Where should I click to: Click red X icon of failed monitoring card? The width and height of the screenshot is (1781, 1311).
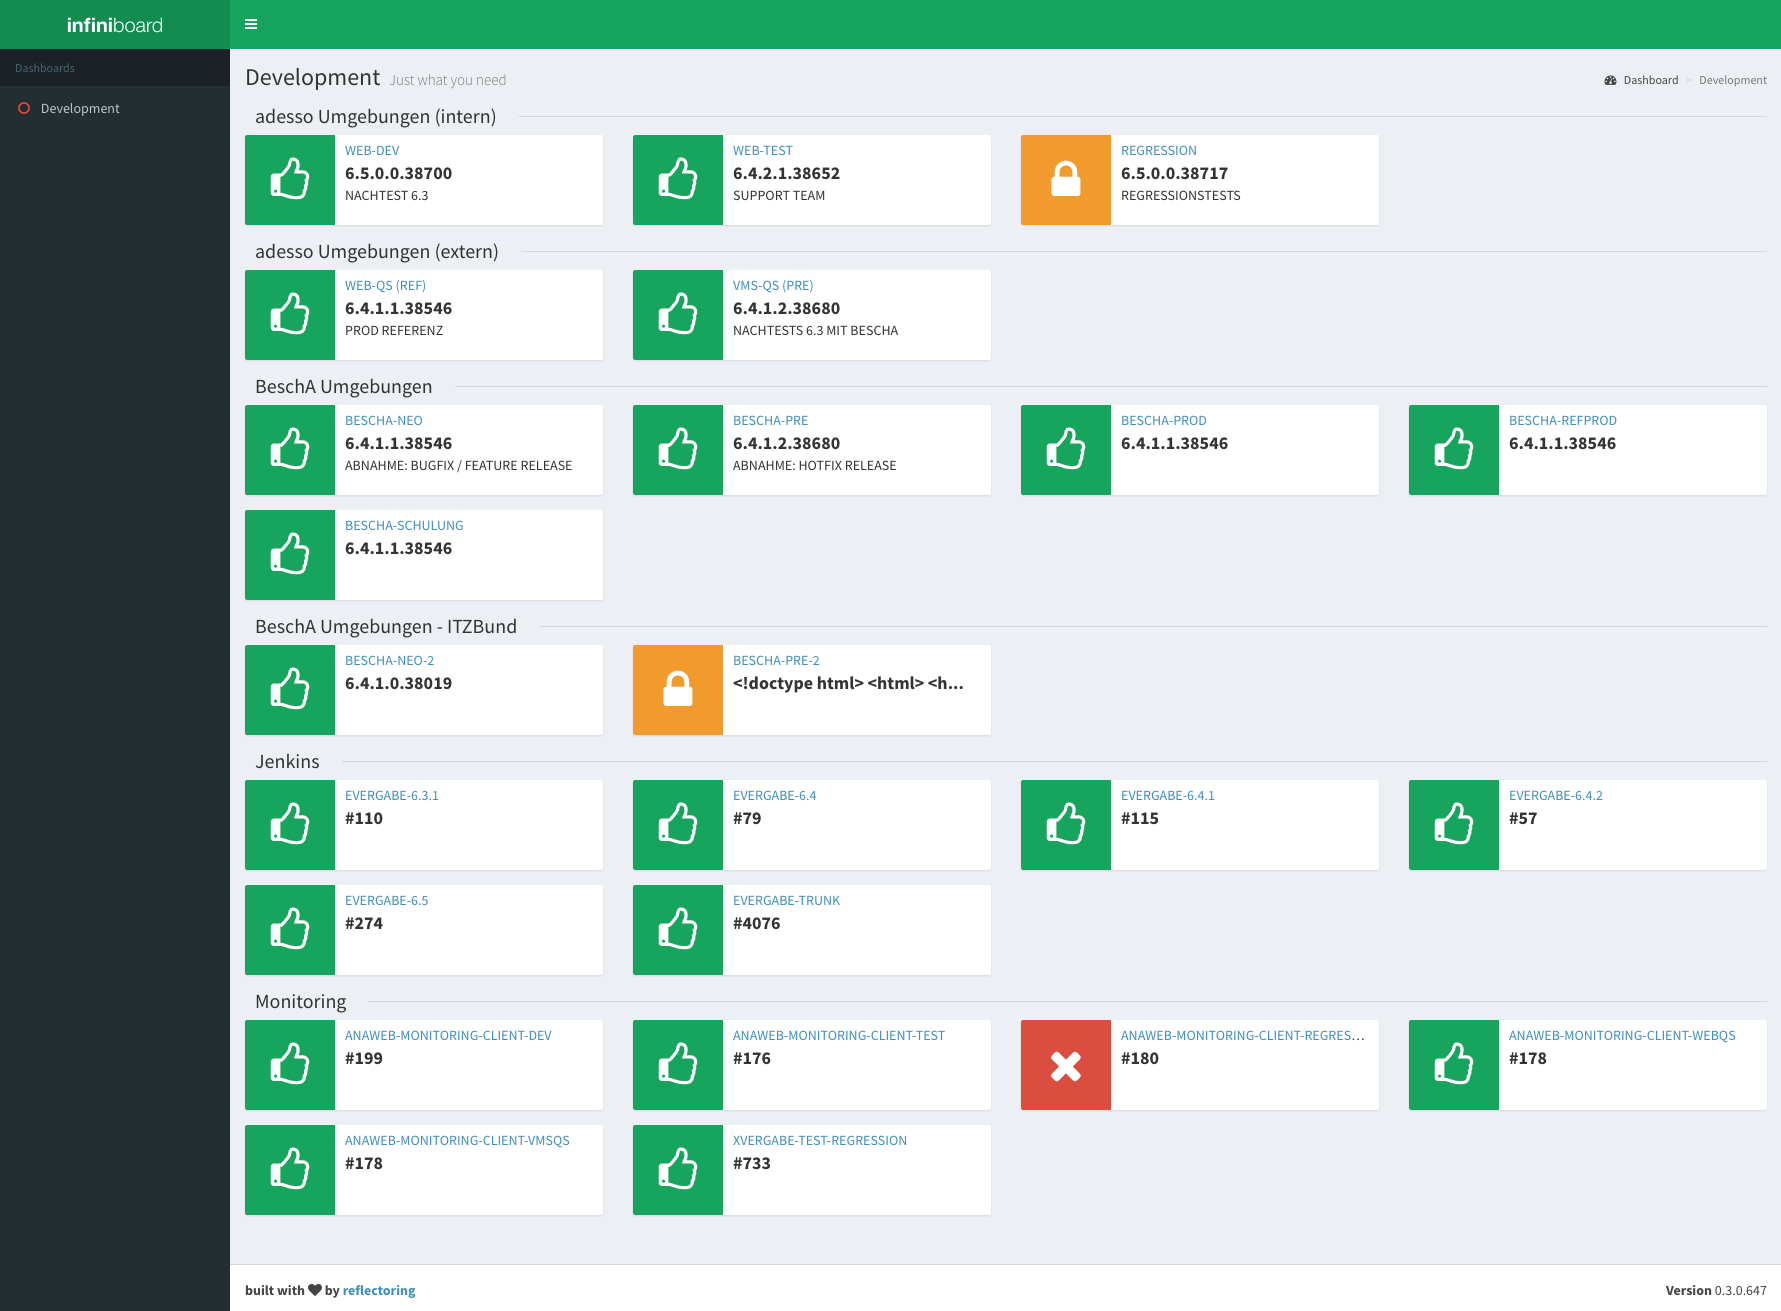(1066, 1066)
